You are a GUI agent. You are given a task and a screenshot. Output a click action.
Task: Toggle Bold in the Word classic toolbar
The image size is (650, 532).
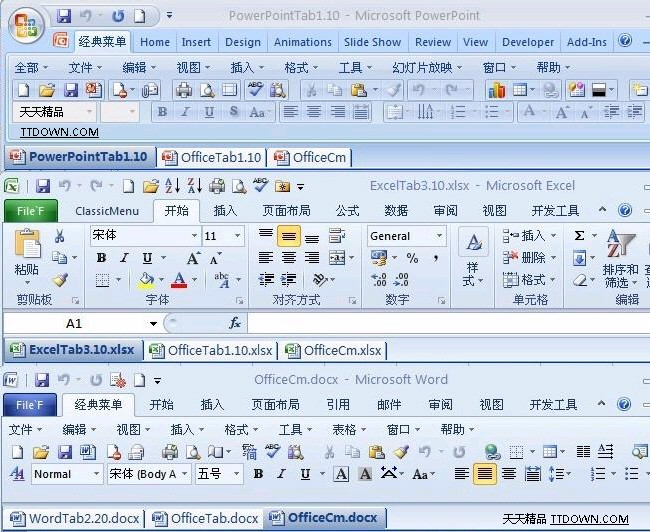258,474
